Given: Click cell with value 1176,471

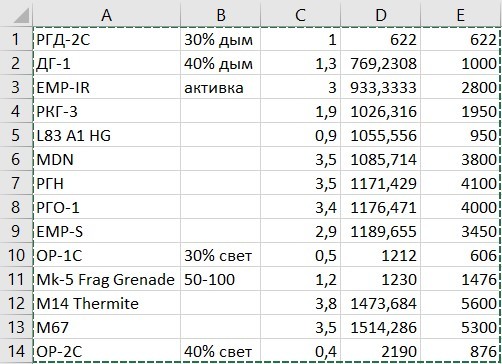Looking at the screenshot, I should point(380,207).
